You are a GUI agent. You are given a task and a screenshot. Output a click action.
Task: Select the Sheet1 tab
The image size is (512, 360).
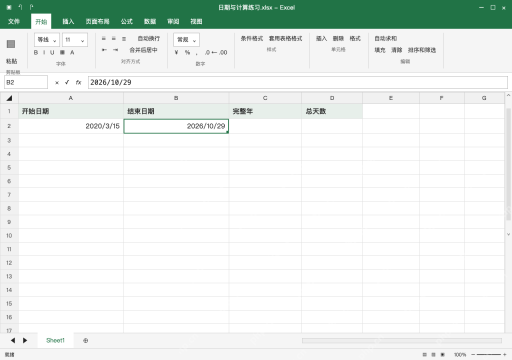point(55,340)
